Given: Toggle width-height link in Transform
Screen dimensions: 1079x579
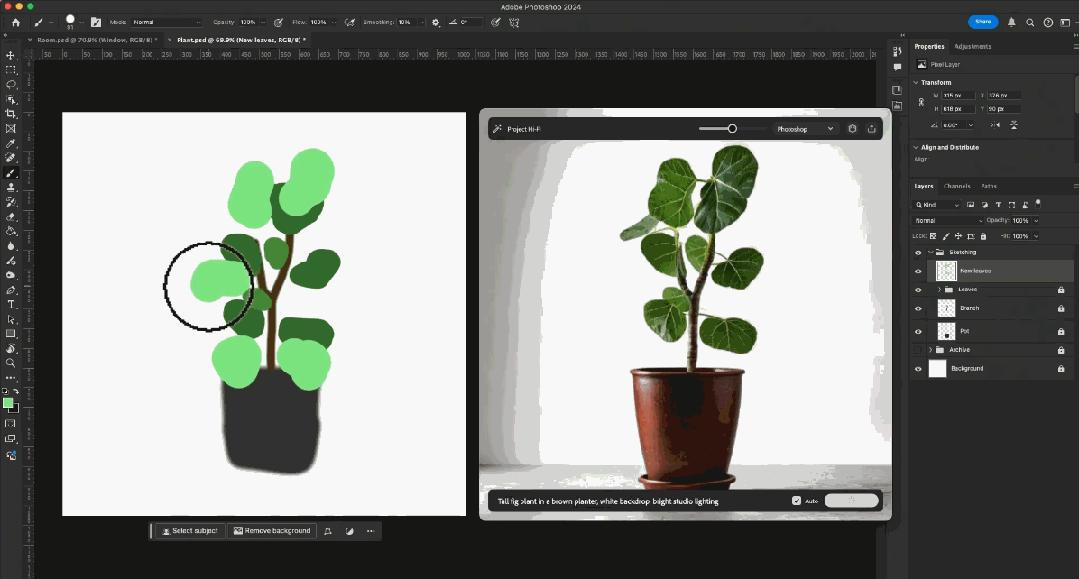Looking at the screenshot, I should [921, 102].
